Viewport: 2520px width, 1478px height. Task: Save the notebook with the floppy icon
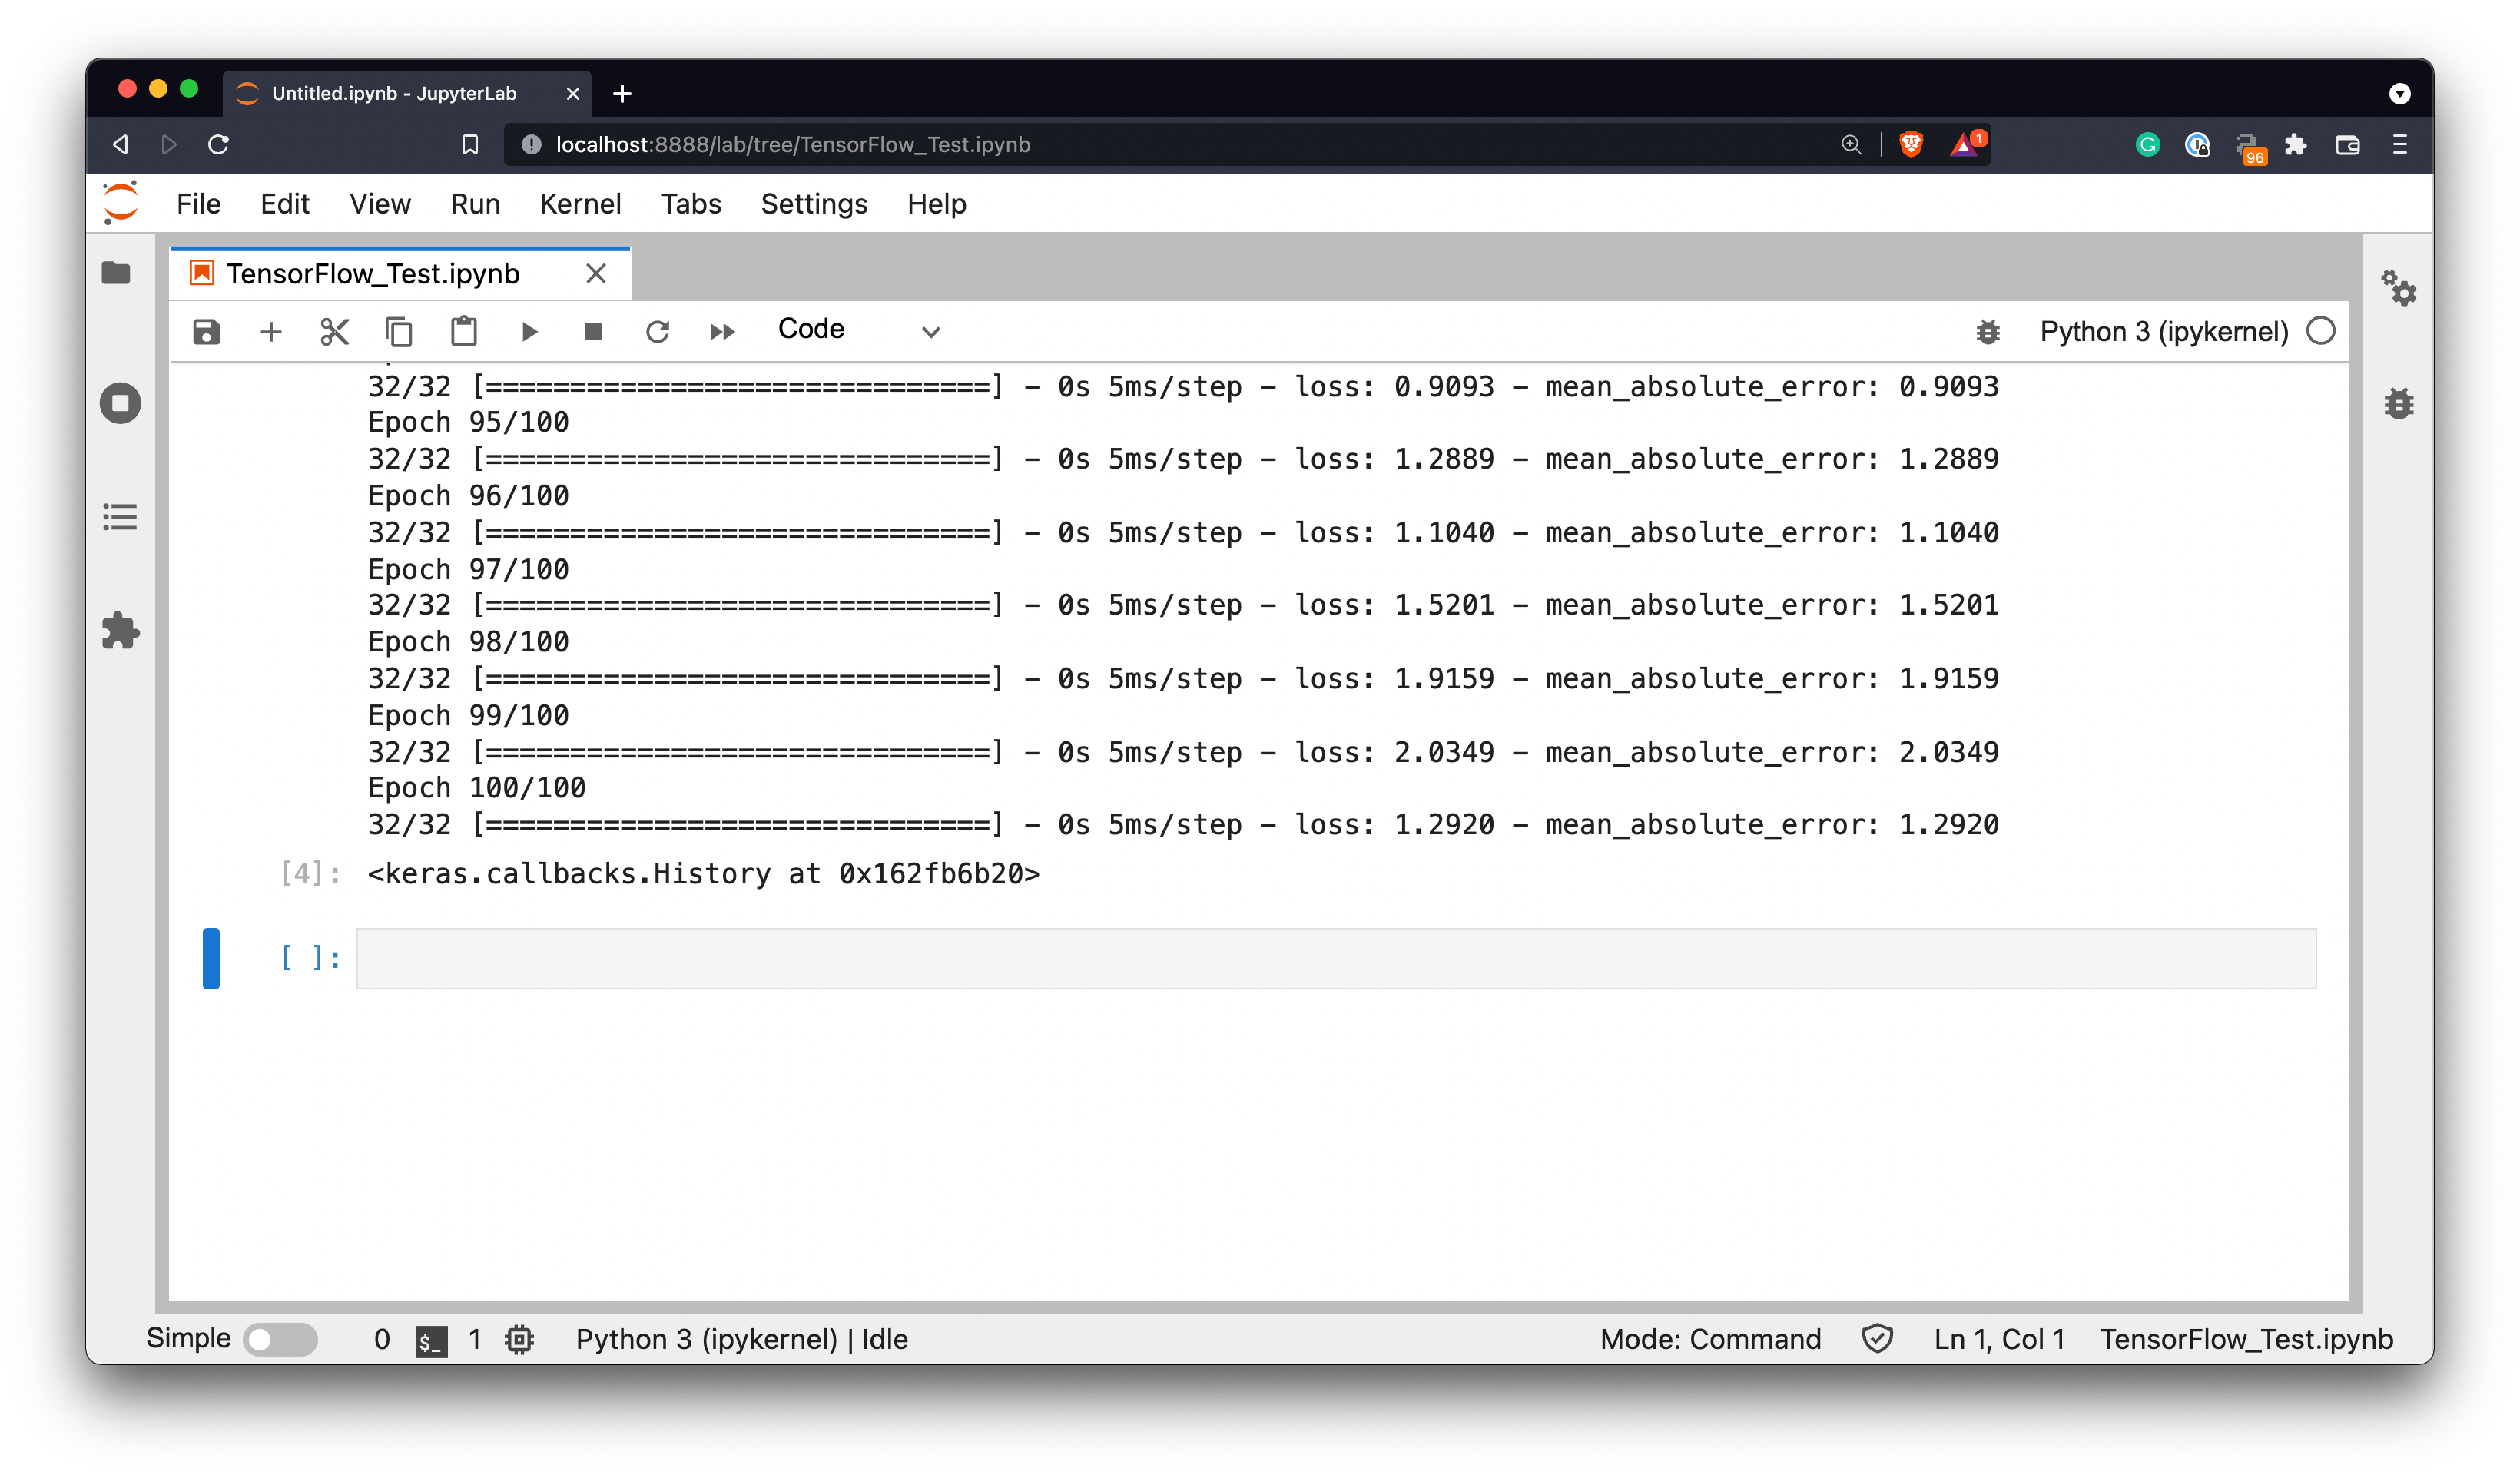coord(206,331)
